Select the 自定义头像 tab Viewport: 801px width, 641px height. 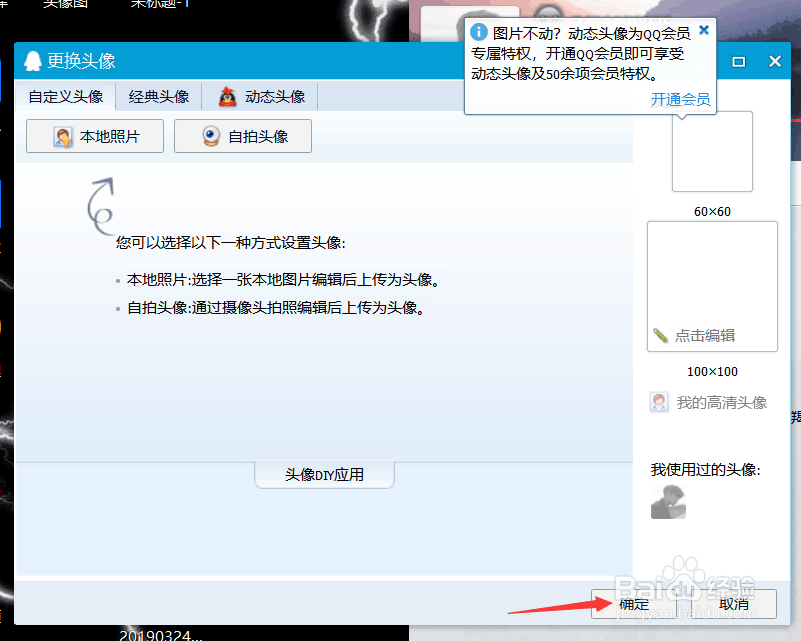65,97
